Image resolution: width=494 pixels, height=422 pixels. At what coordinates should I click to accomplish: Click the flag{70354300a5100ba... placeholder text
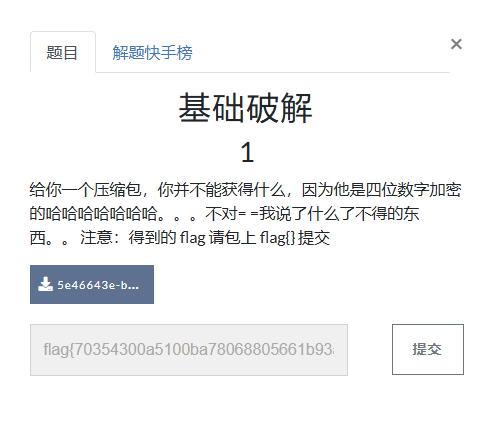(189, 350)
